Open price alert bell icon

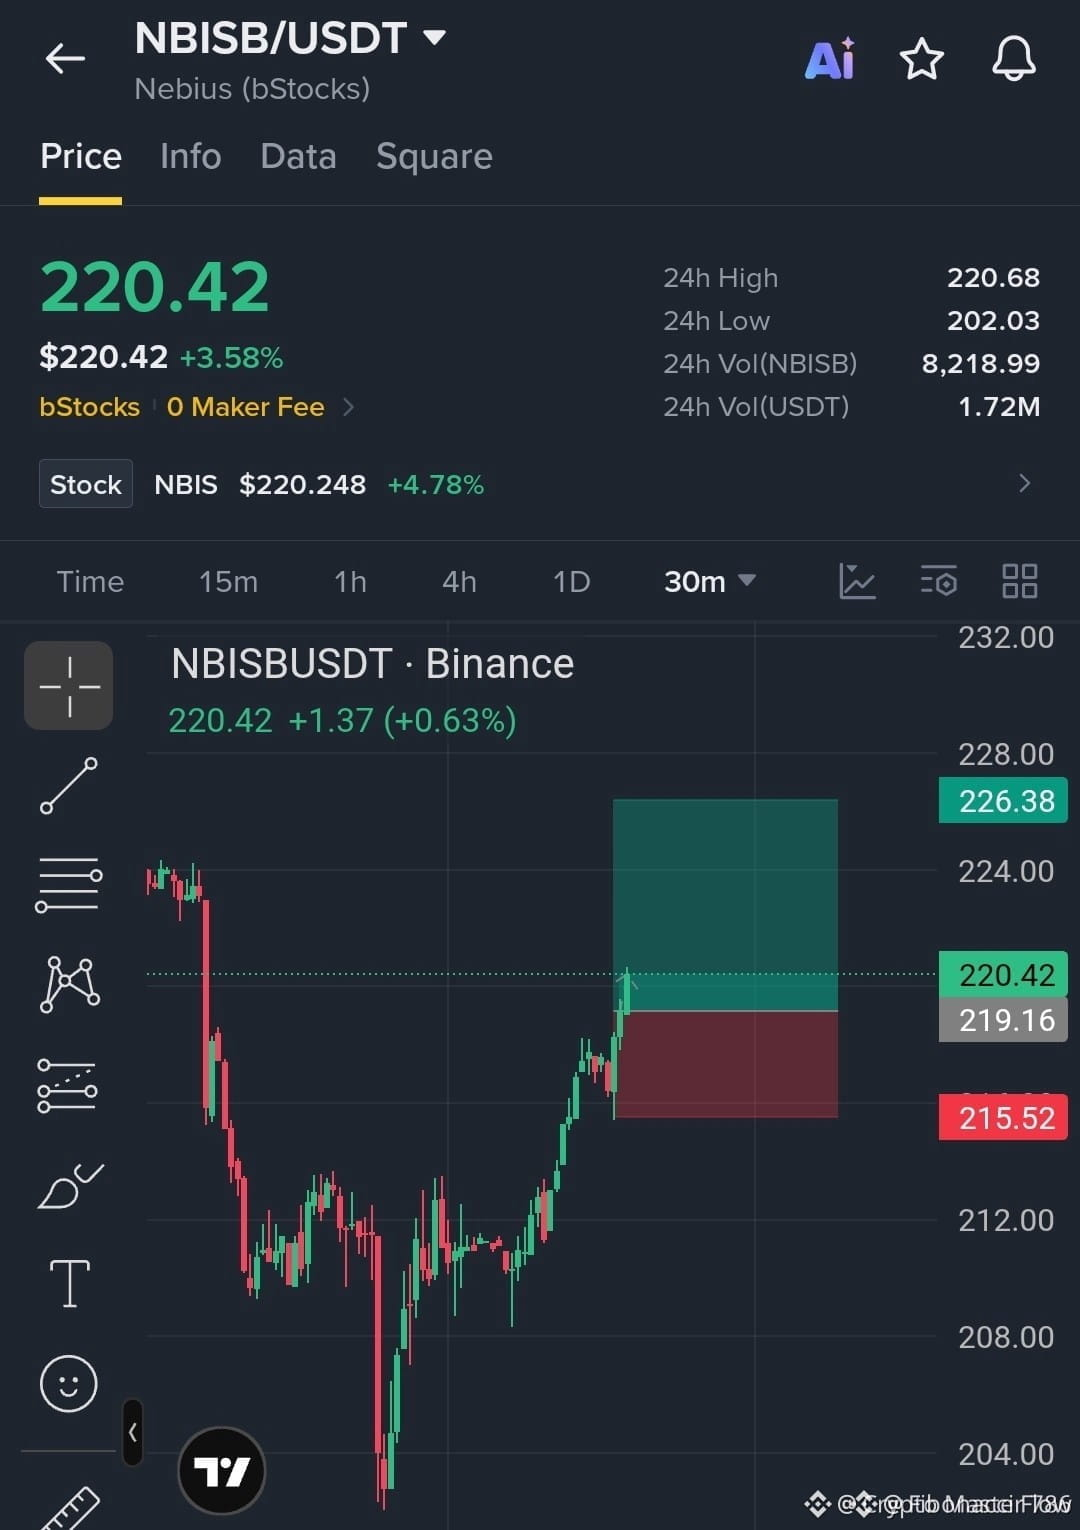coord(1013,58)
